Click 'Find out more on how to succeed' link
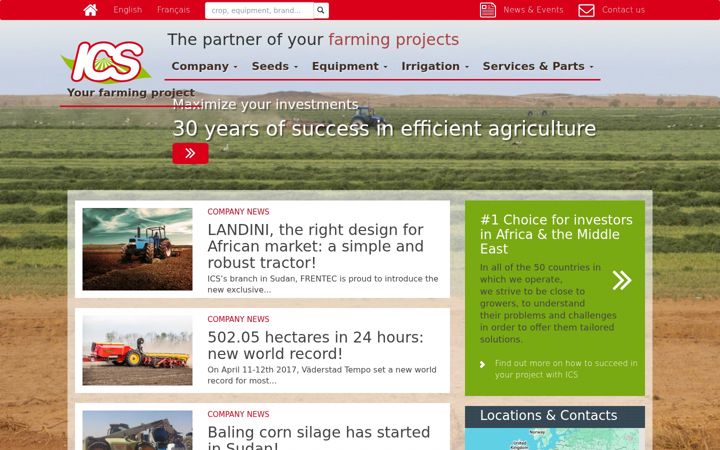This screenshot has width=720, height=450. tap(566, 369)
